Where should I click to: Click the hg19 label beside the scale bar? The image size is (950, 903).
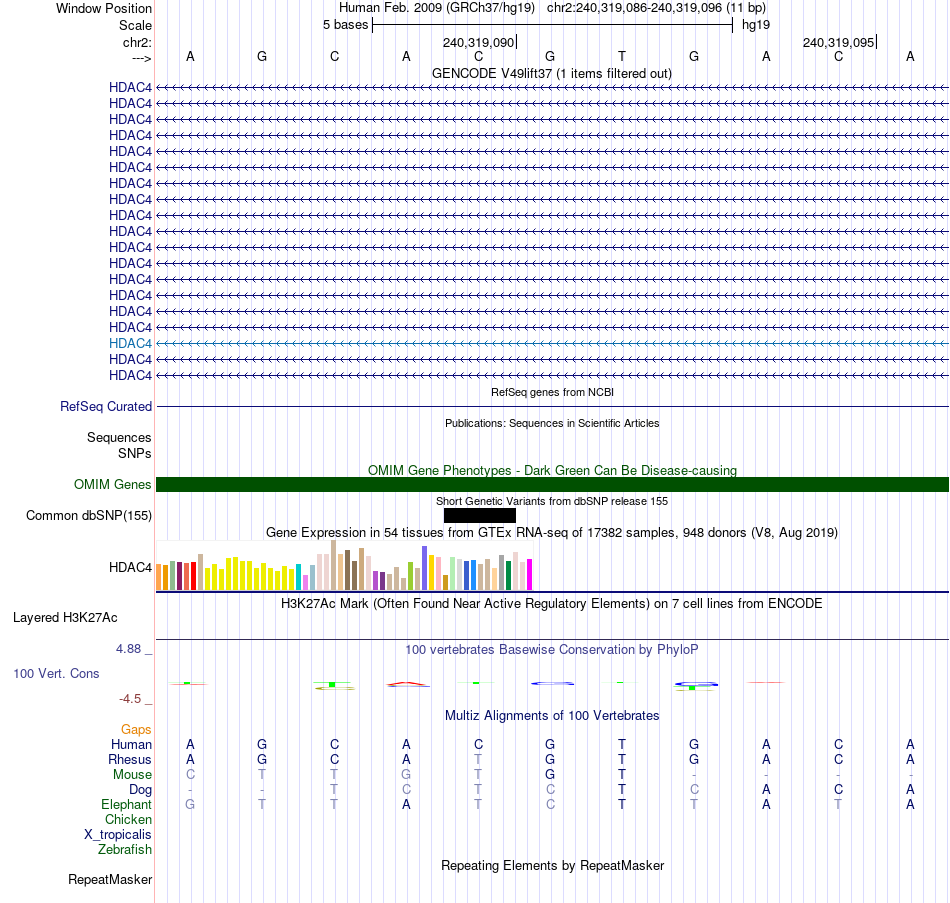tap(756, 25)
